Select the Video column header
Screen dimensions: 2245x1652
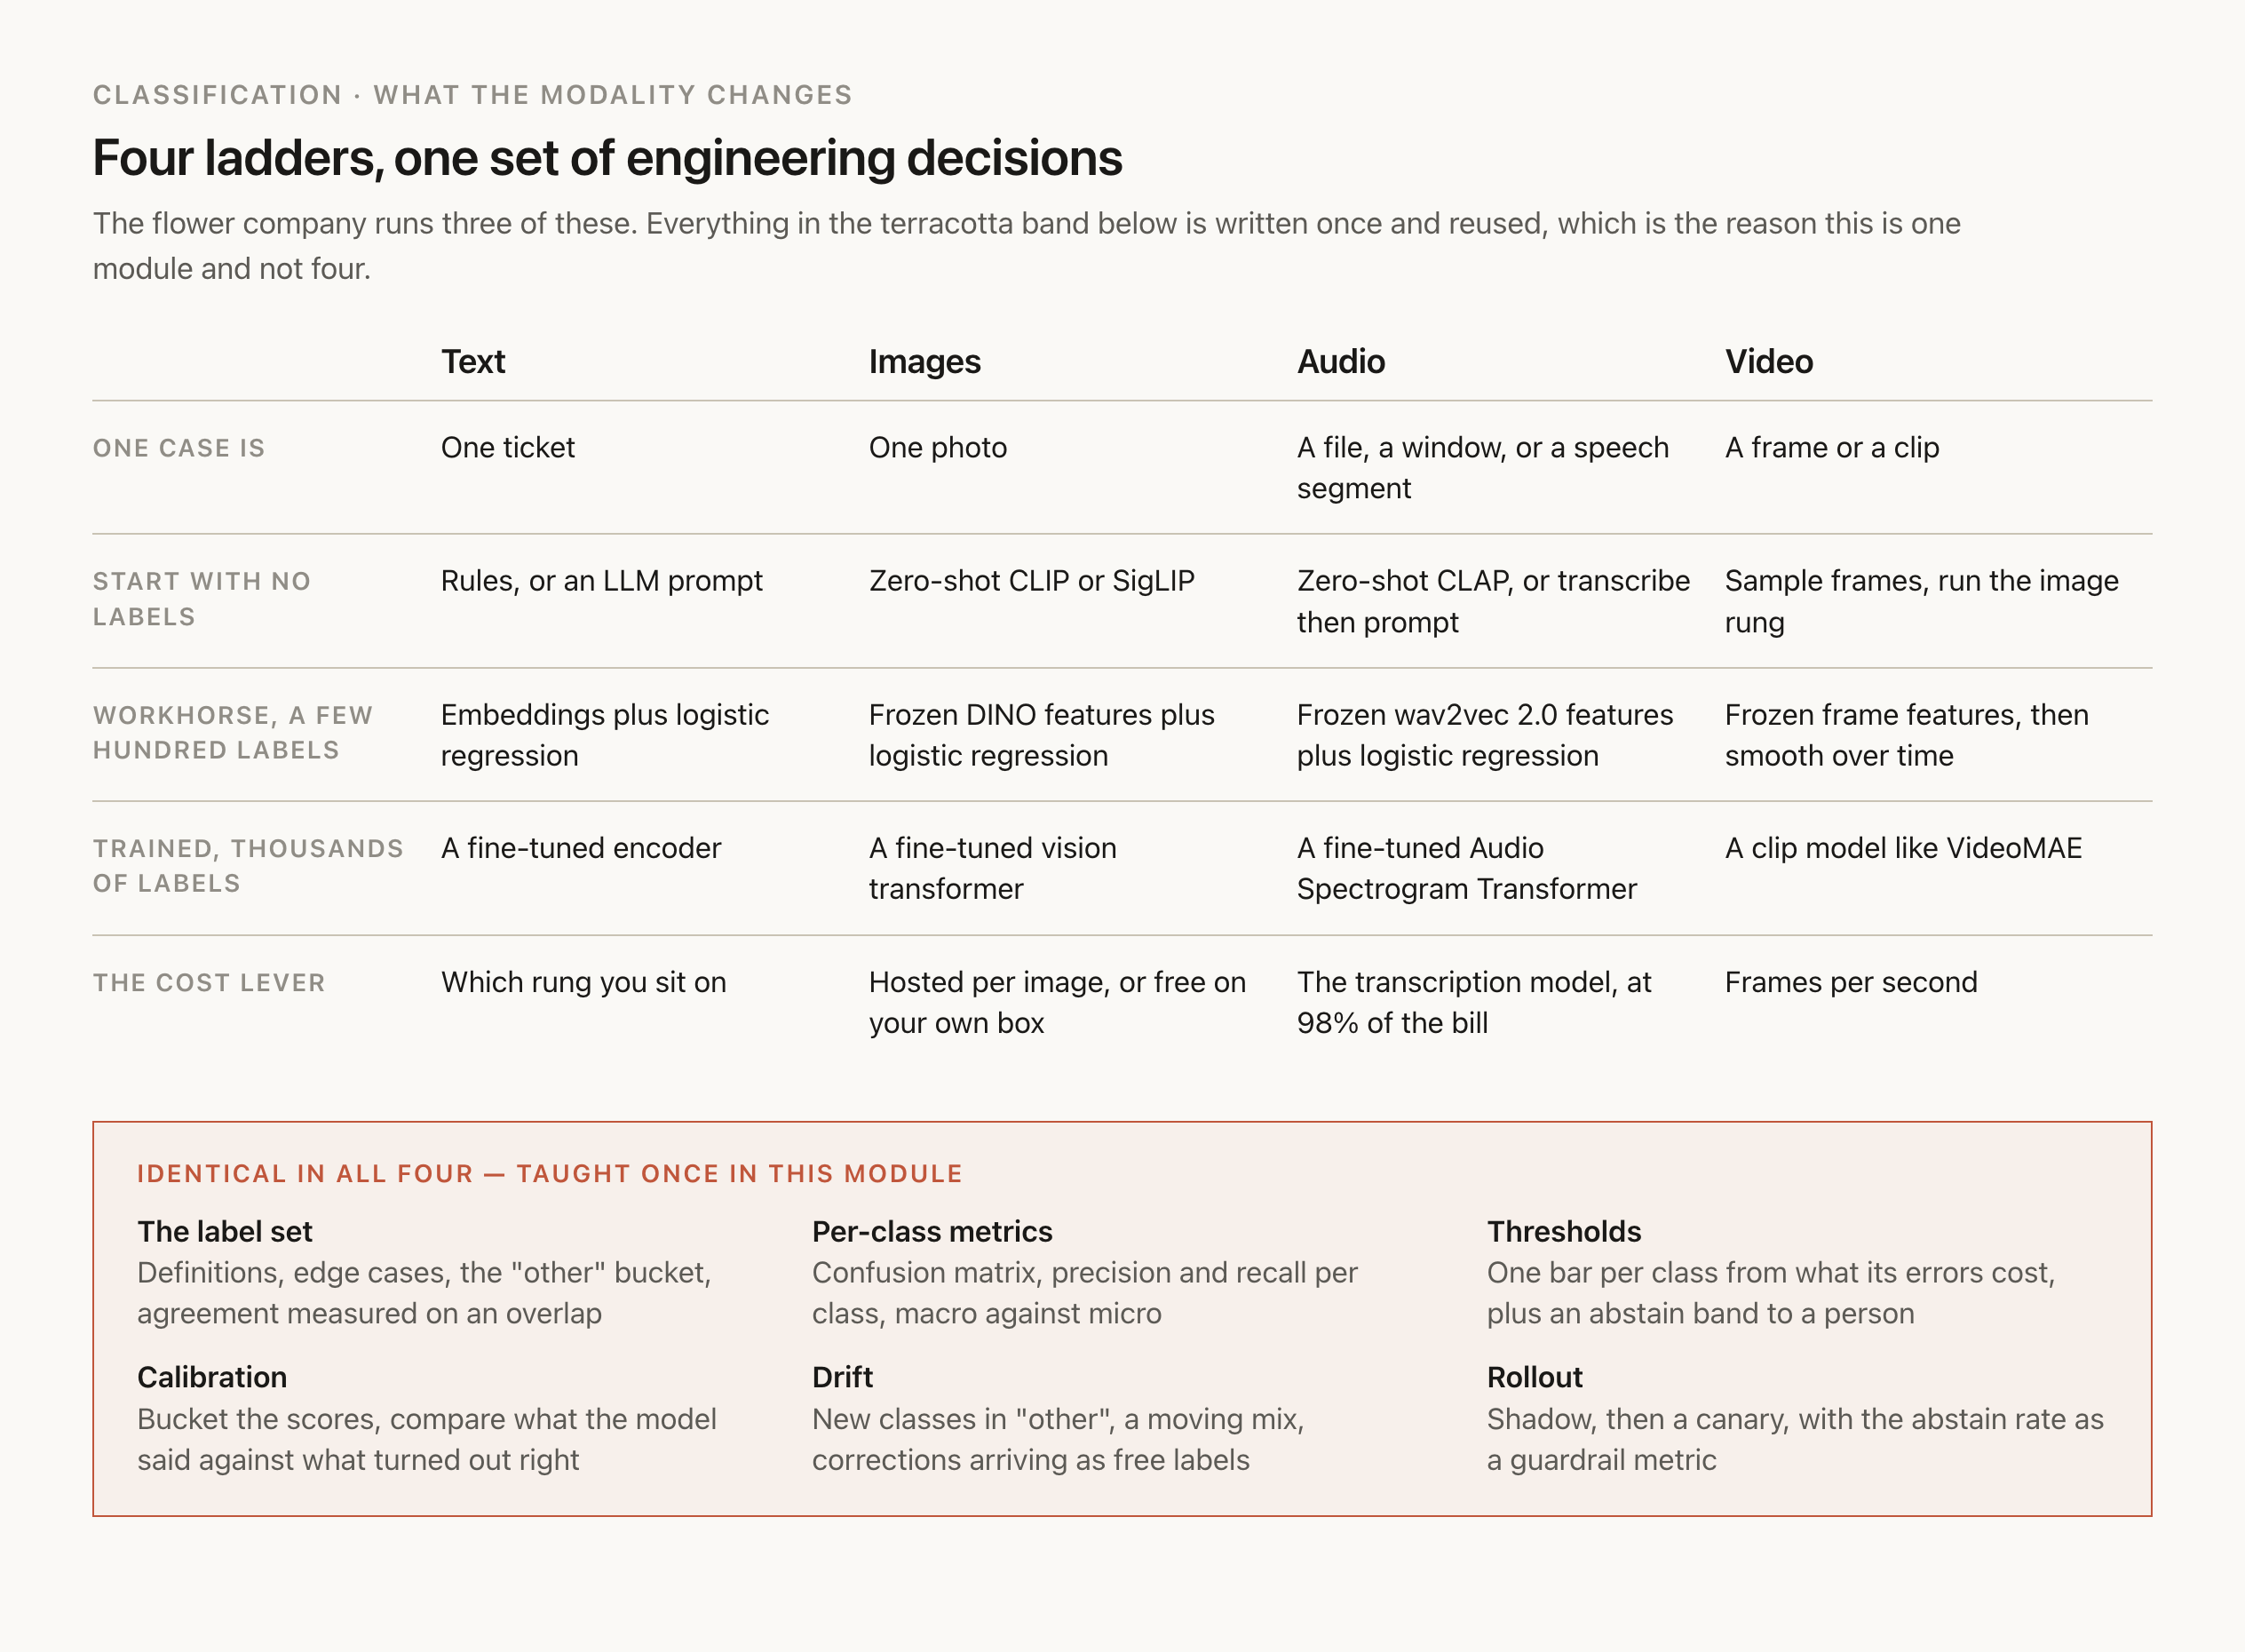1768,361
